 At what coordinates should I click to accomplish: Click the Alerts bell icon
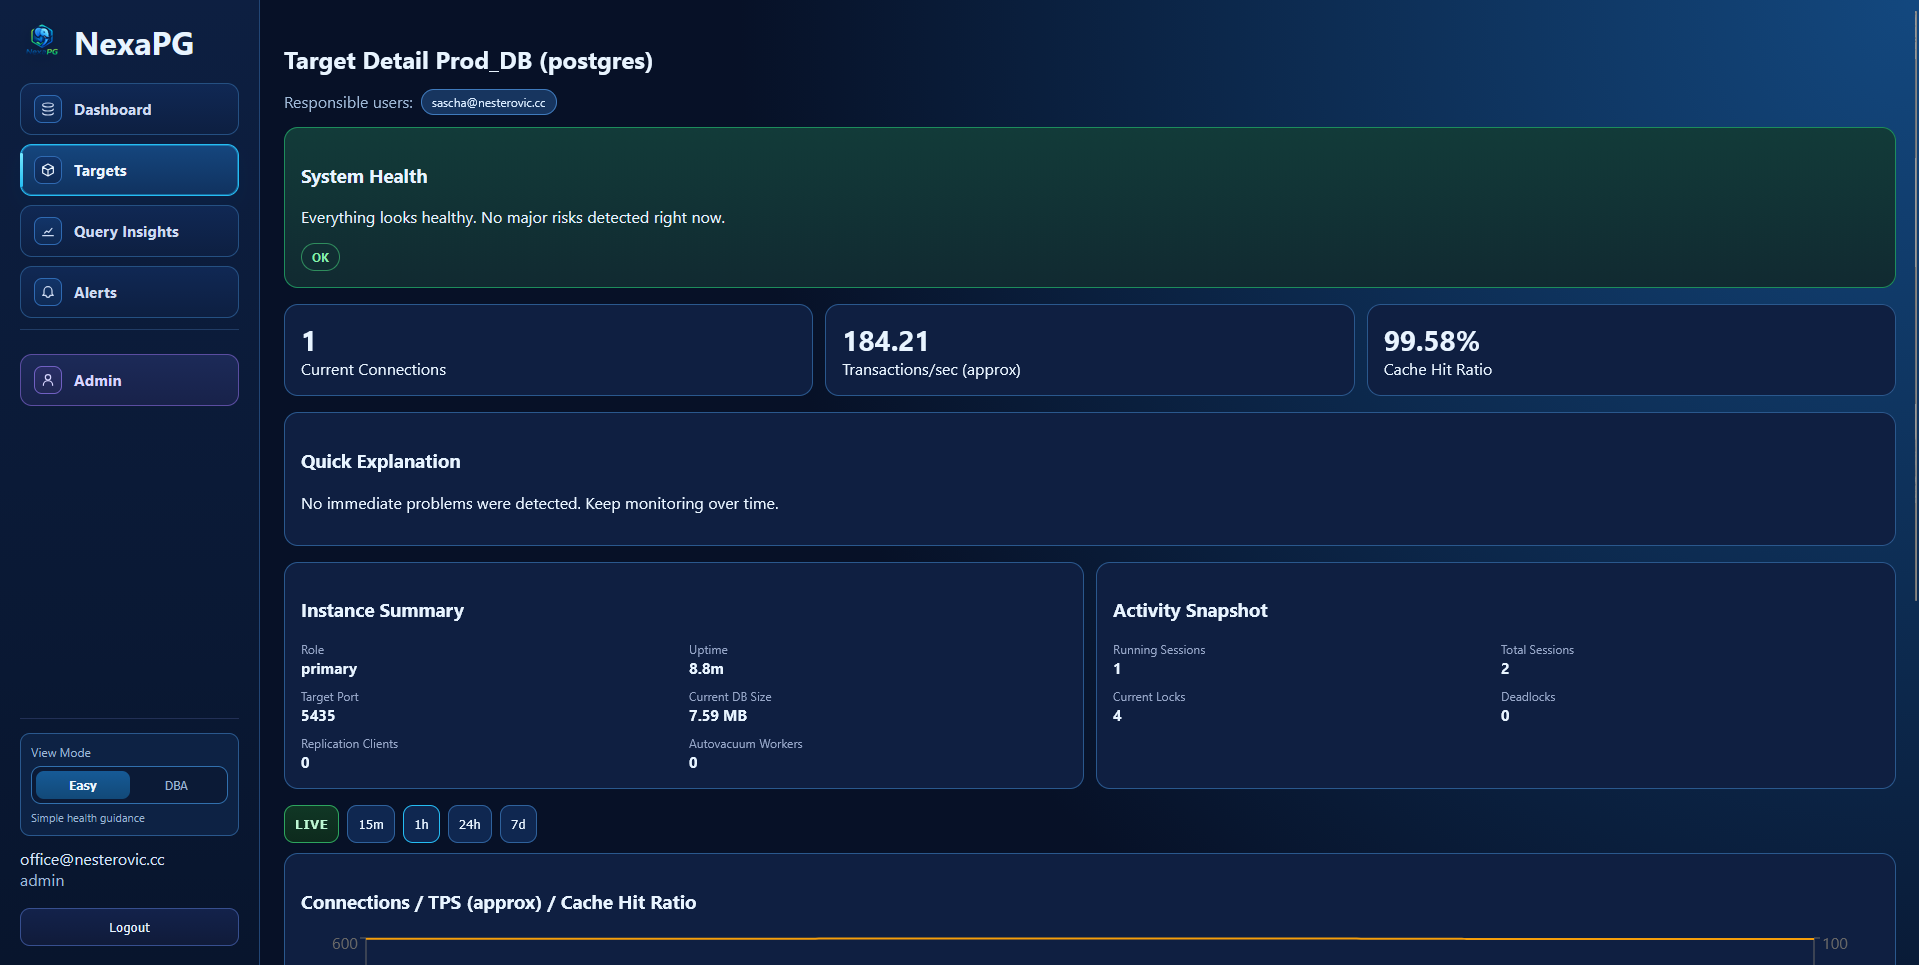coord(48,292)
